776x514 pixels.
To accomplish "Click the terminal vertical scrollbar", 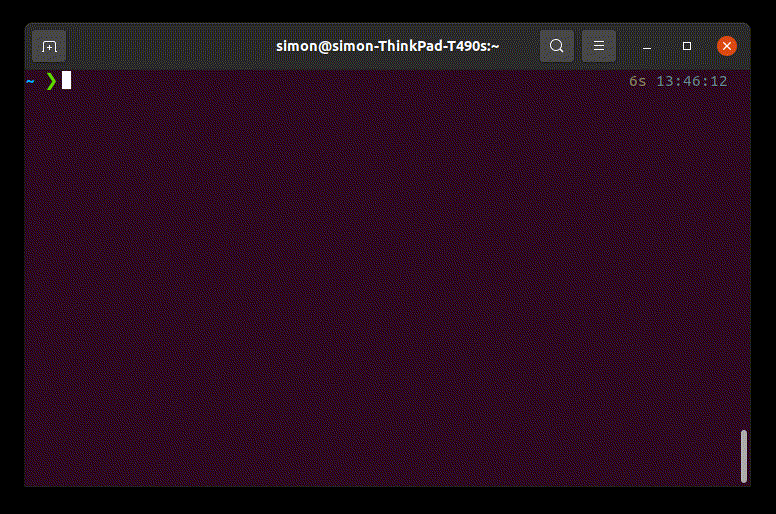I will 743,456.
